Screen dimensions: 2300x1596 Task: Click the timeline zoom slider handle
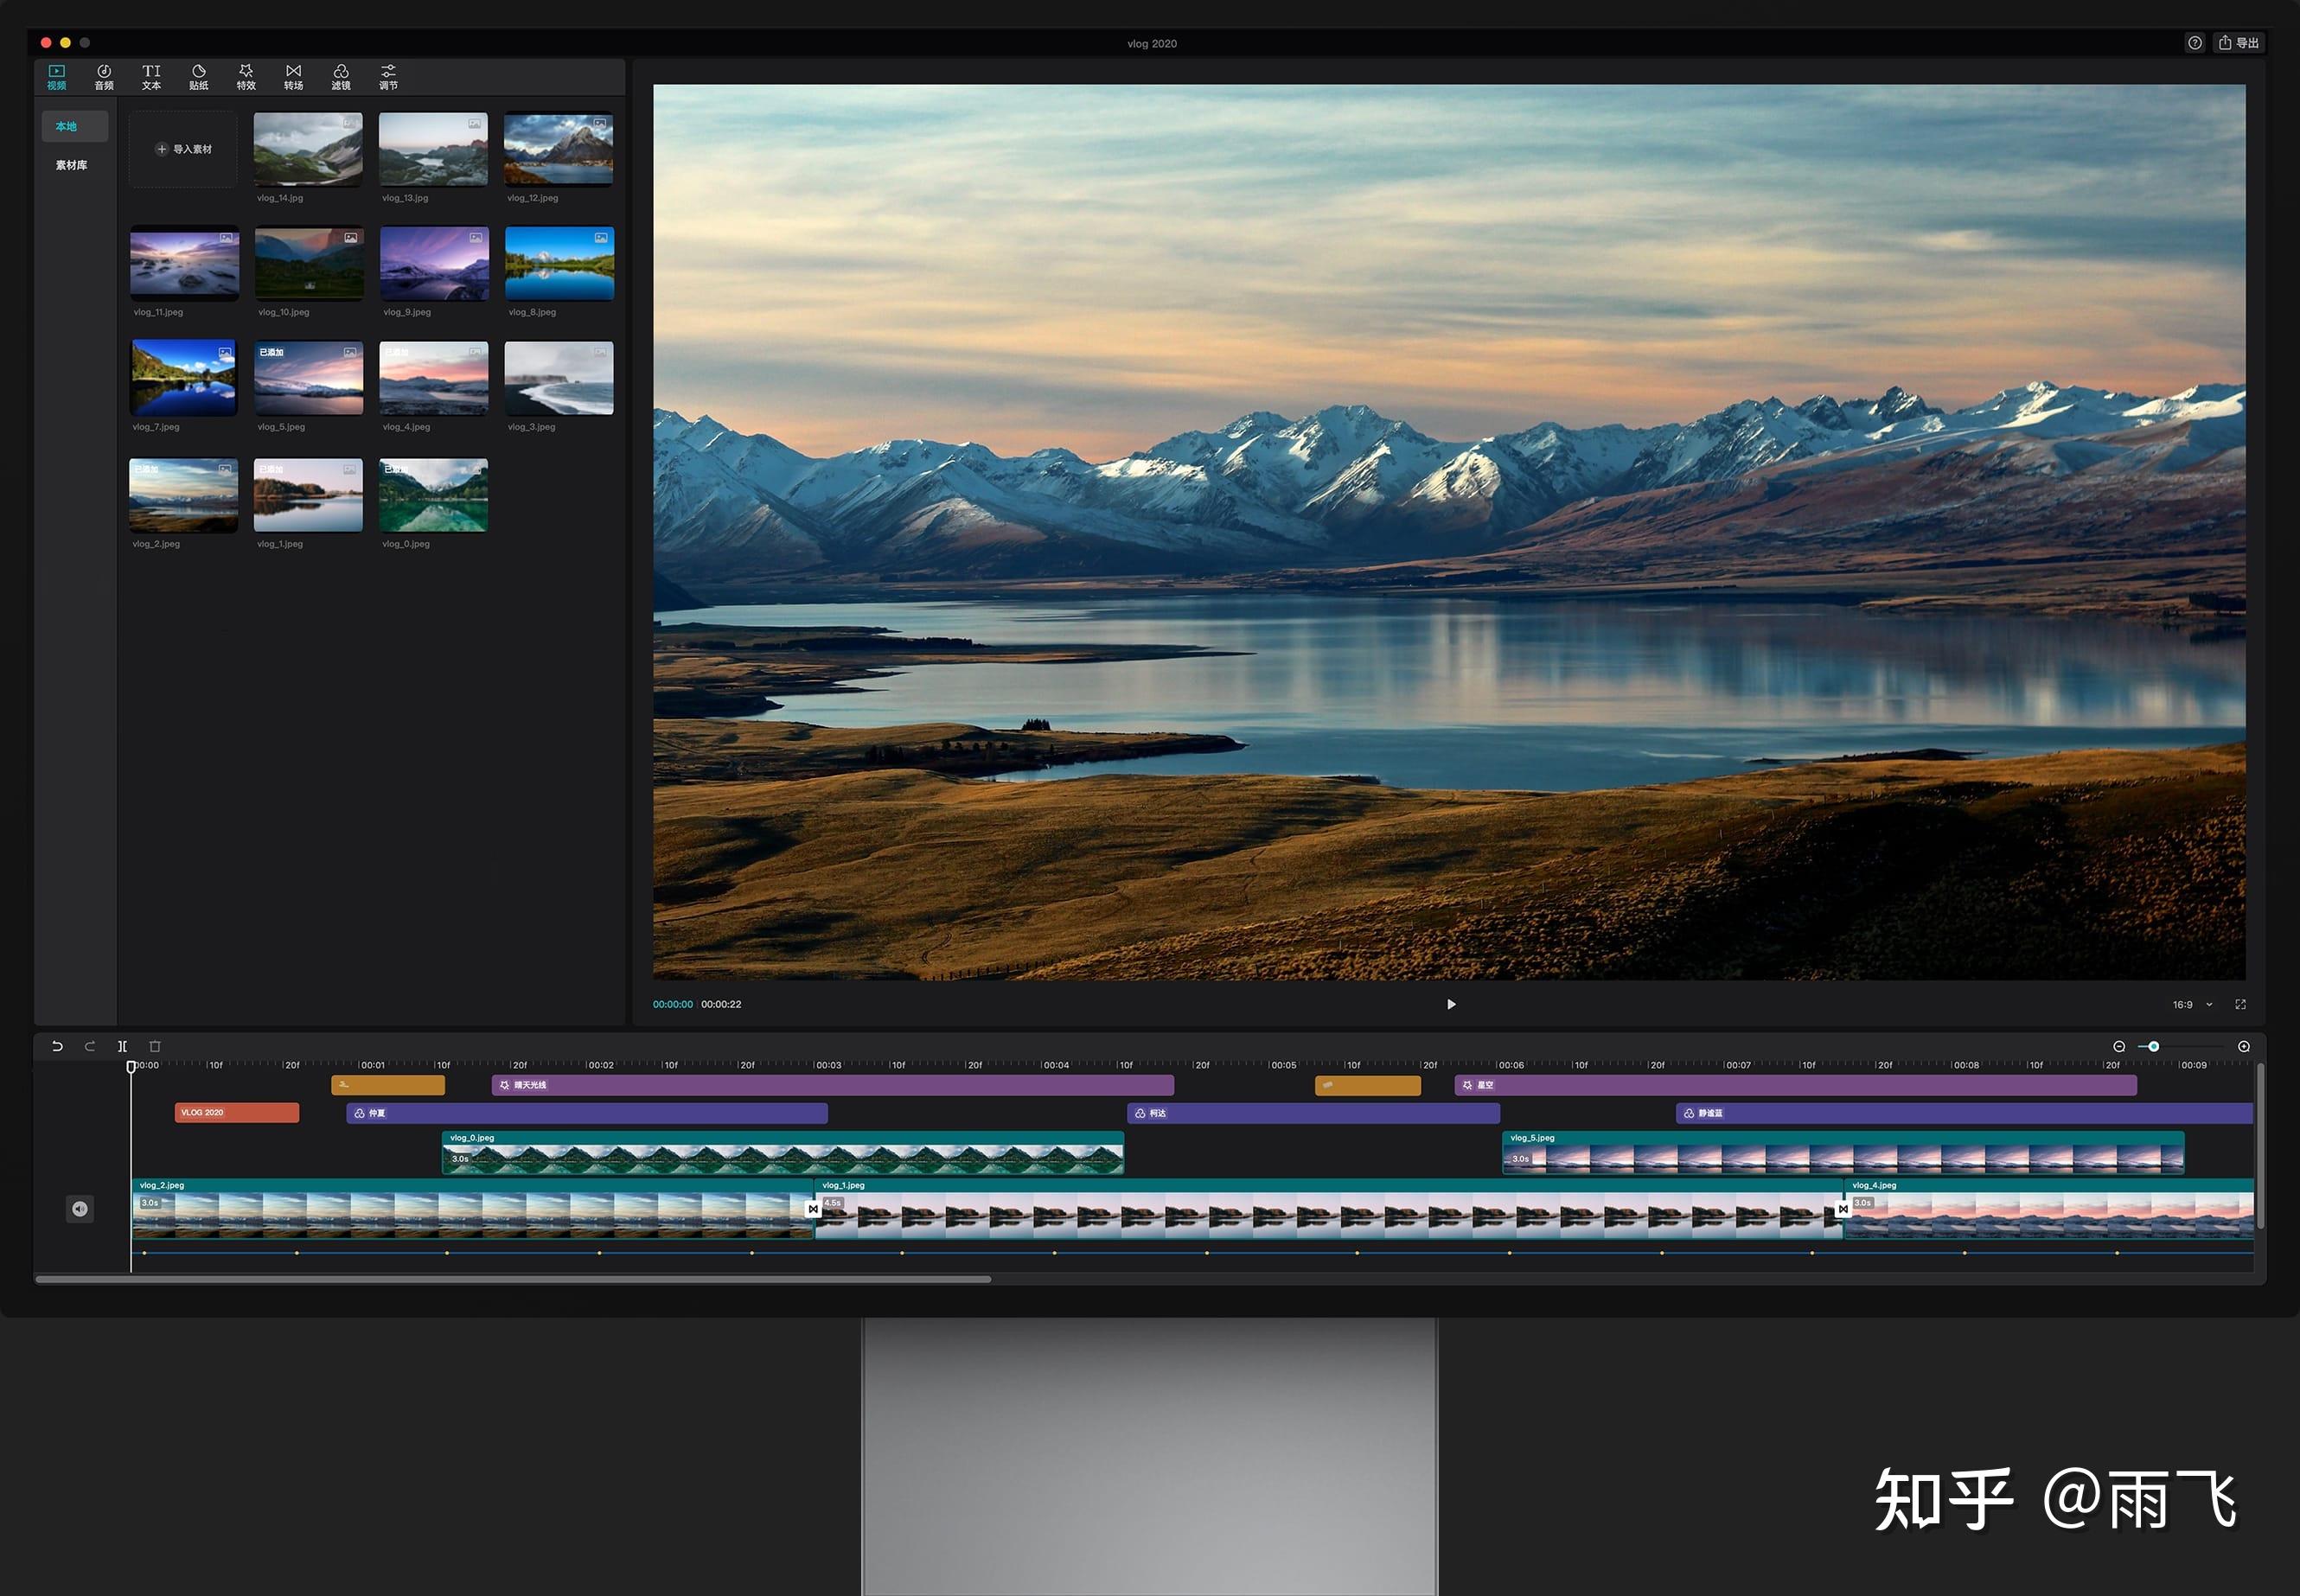(x=2154, y=1046)
